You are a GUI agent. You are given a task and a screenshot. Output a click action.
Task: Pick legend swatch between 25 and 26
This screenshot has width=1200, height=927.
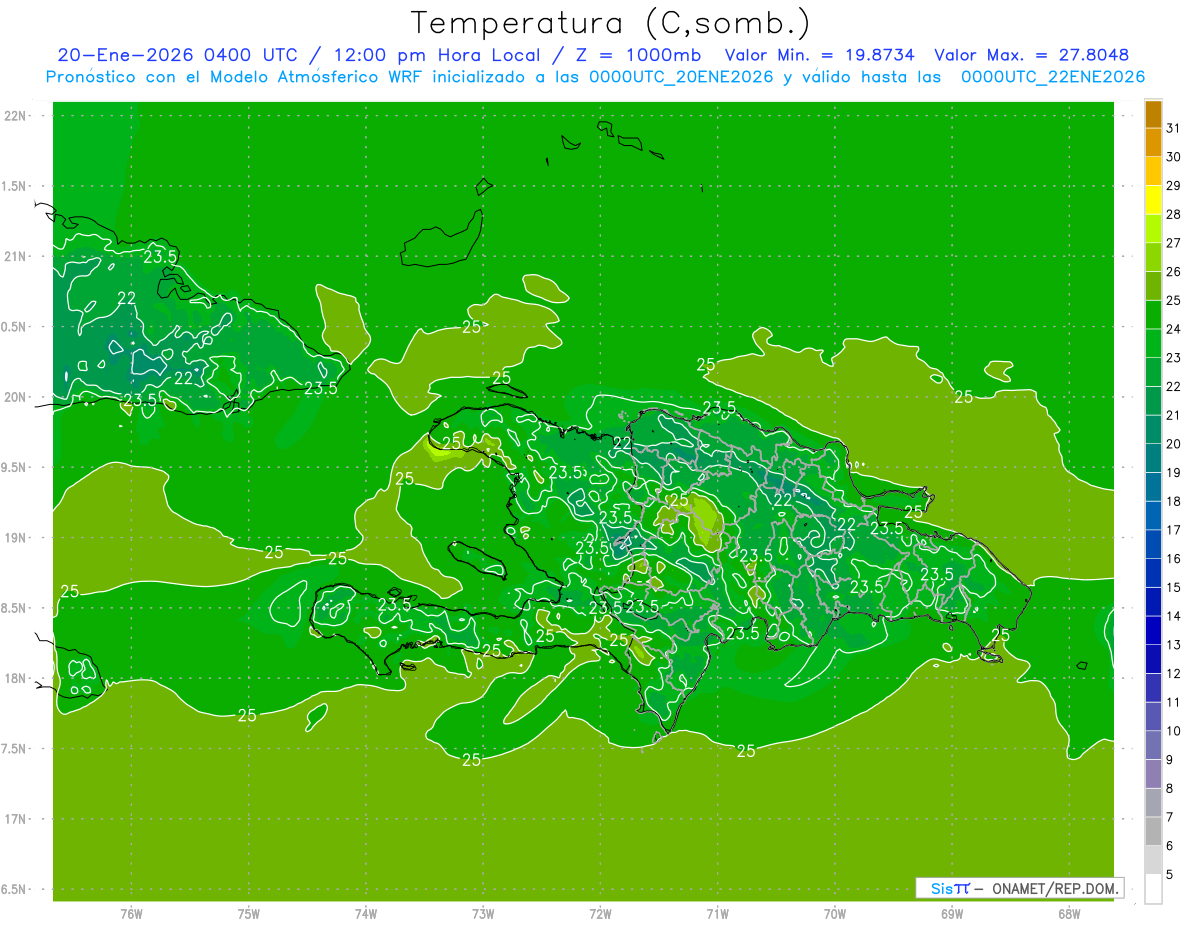[x=1153, y=286]
